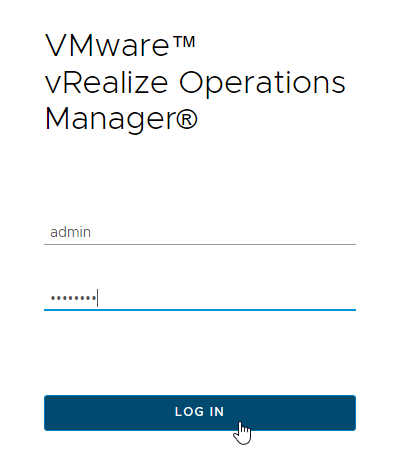Click the word admin in username box
Viewport: 396px width, 460px height.
pos(70,232)
